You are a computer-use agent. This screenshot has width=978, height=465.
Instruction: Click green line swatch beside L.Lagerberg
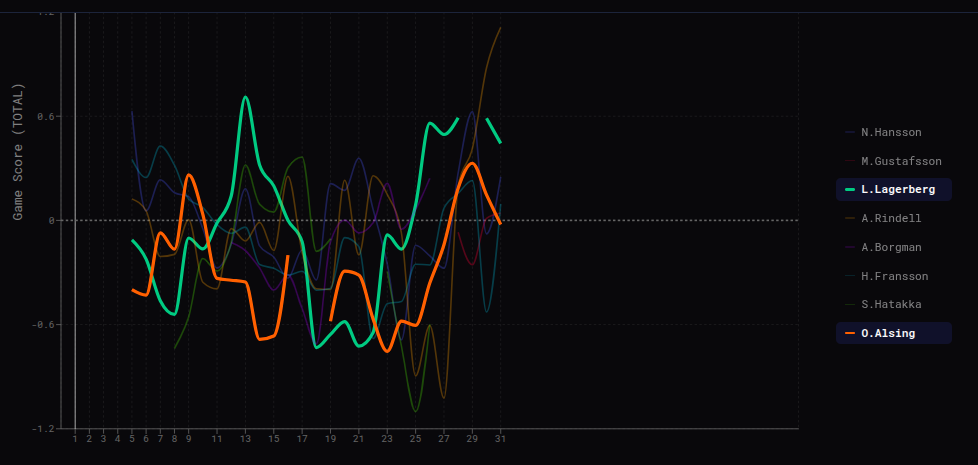(851, 190)
